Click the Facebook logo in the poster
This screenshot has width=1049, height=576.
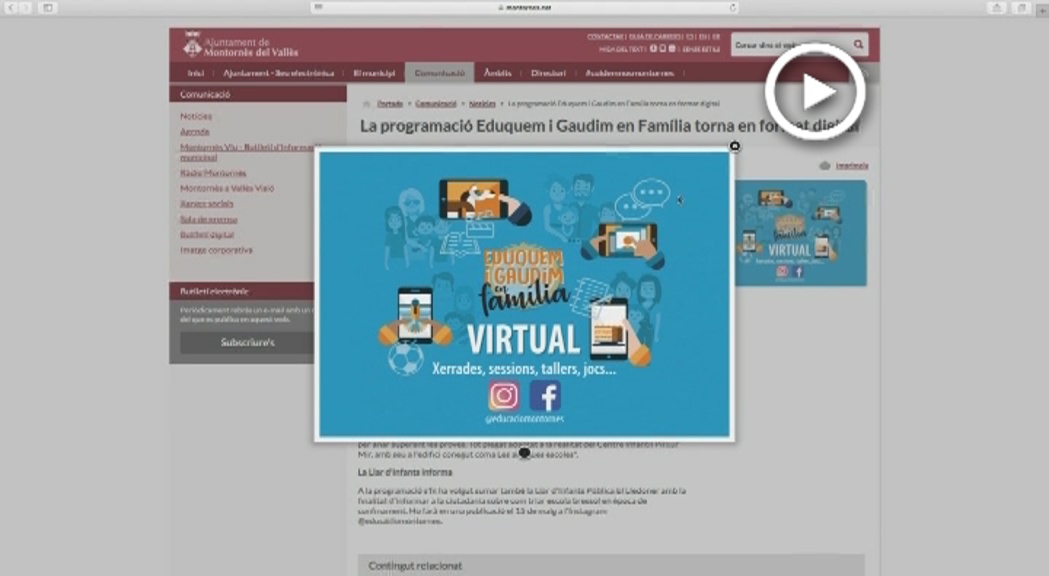coord(545,396)
